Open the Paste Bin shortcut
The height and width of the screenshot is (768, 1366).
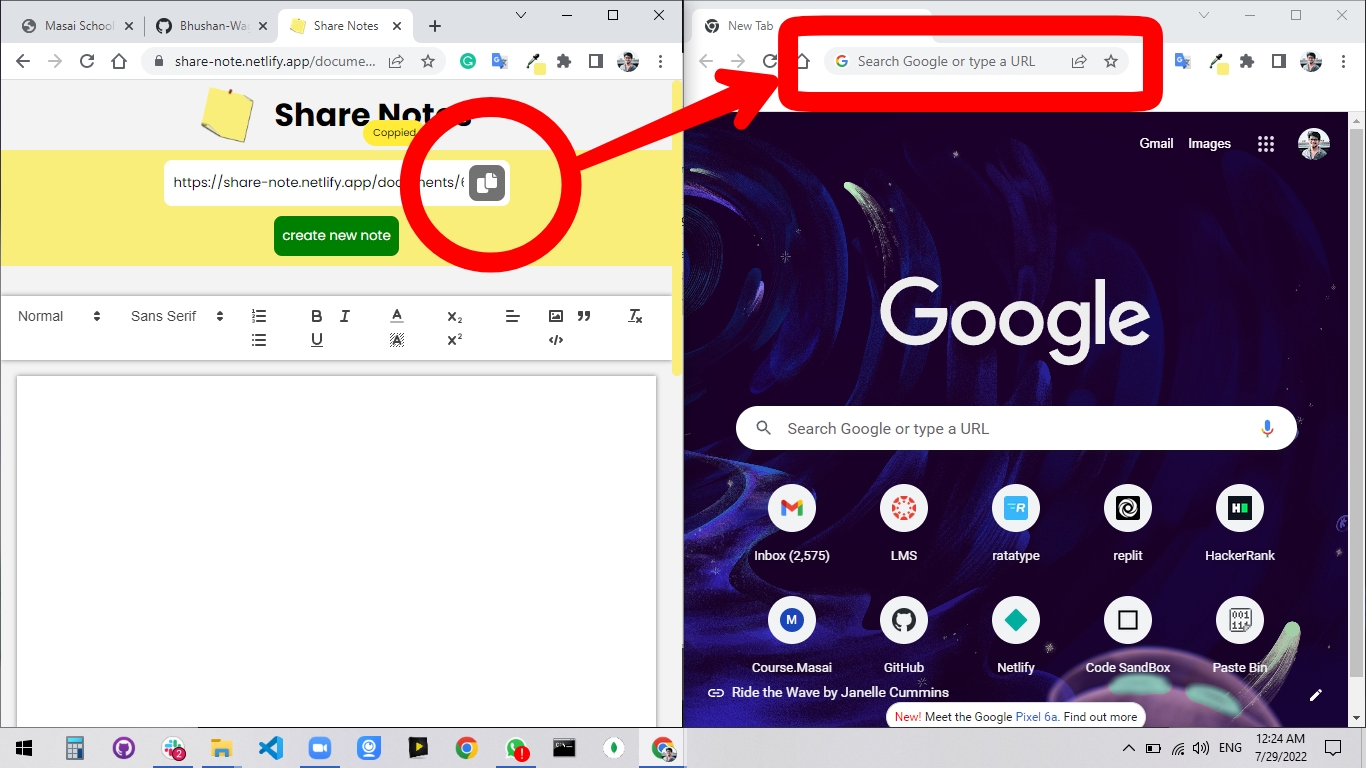[x=1240, y=638]
